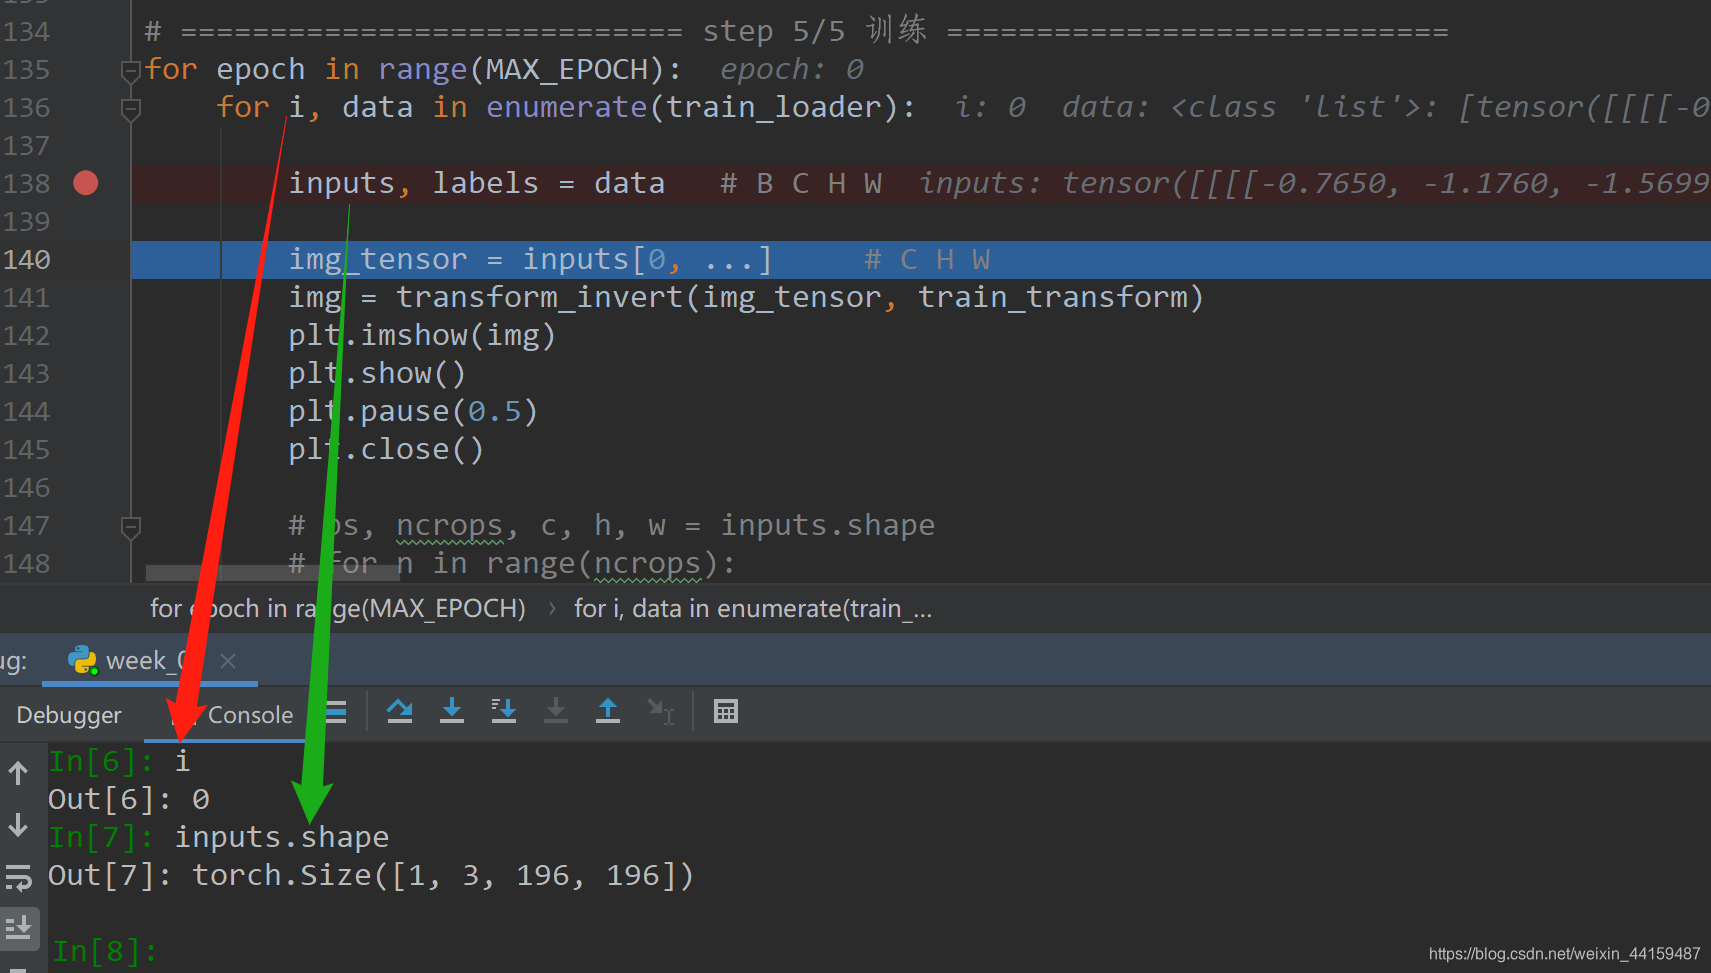This screenshot has height=973, width=1711.
Task: Click 'inputs.shape' on commented line 147
Action: [x=828, y=525]
